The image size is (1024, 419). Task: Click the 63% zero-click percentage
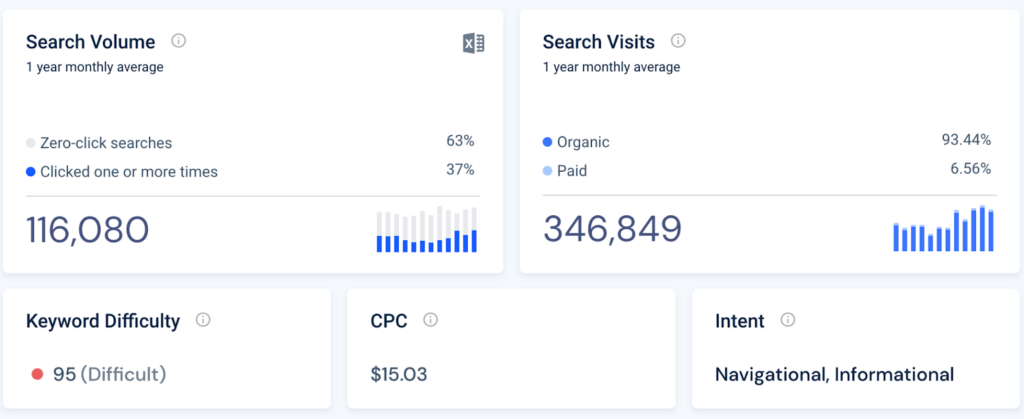(460, 141)
